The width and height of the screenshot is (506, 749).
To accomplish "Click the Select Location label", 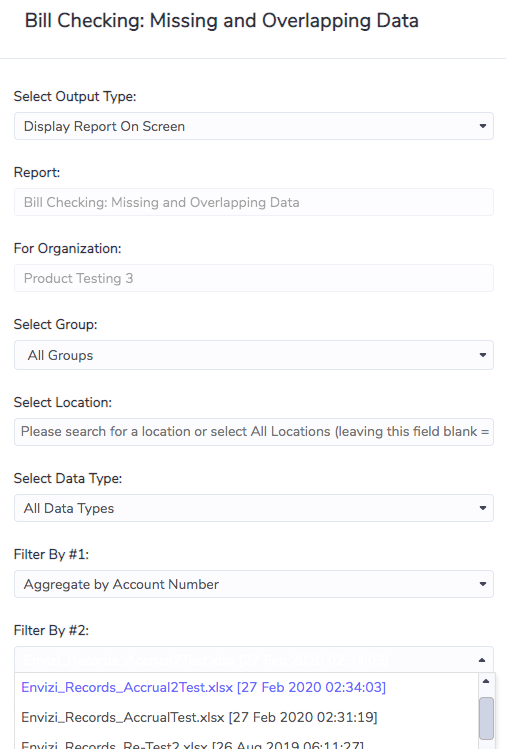I will click(x=63, y=402).
